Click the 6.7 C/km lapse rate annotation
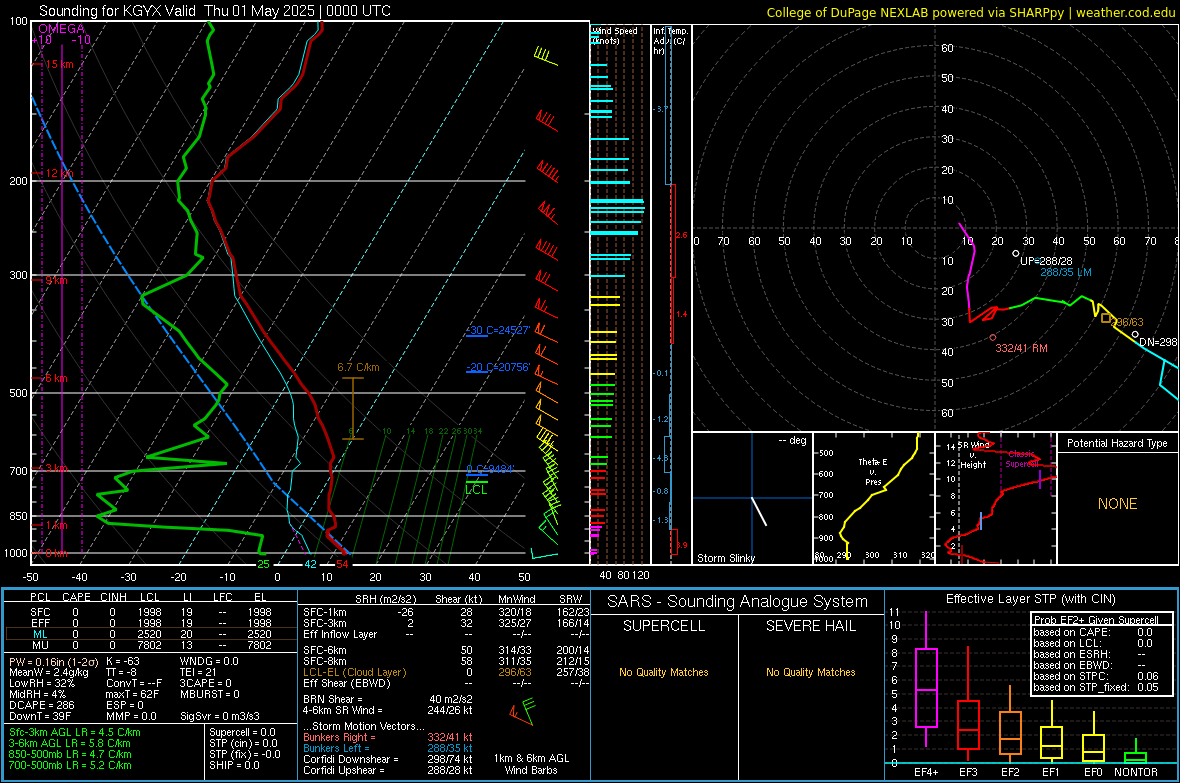The image size is (1180, 783). click(358, 367)
